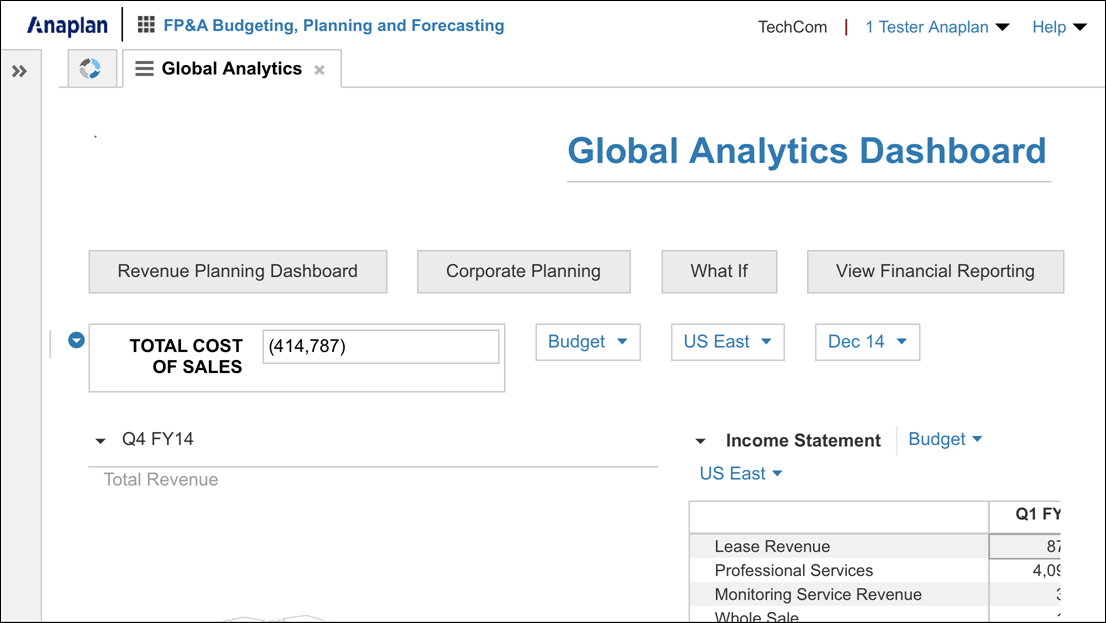Open the app navigation grid icon
The width and height of the screenshot is (1106, 623).
click(x=145, y=25)
